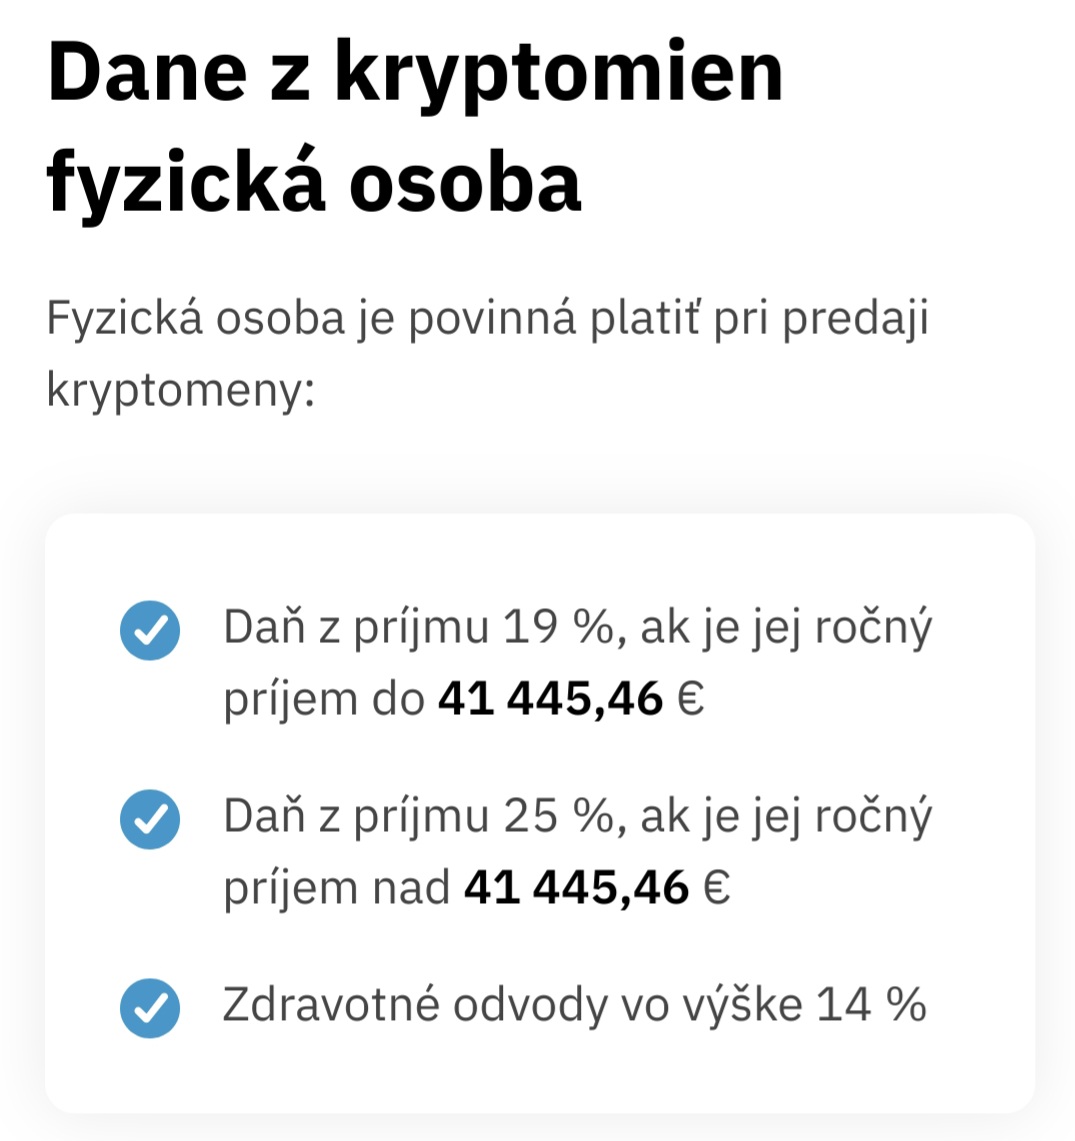Click the heading line "fyzická osoba"
The height and width of the screenshot is (1141, 1075).
pos(313,183)
